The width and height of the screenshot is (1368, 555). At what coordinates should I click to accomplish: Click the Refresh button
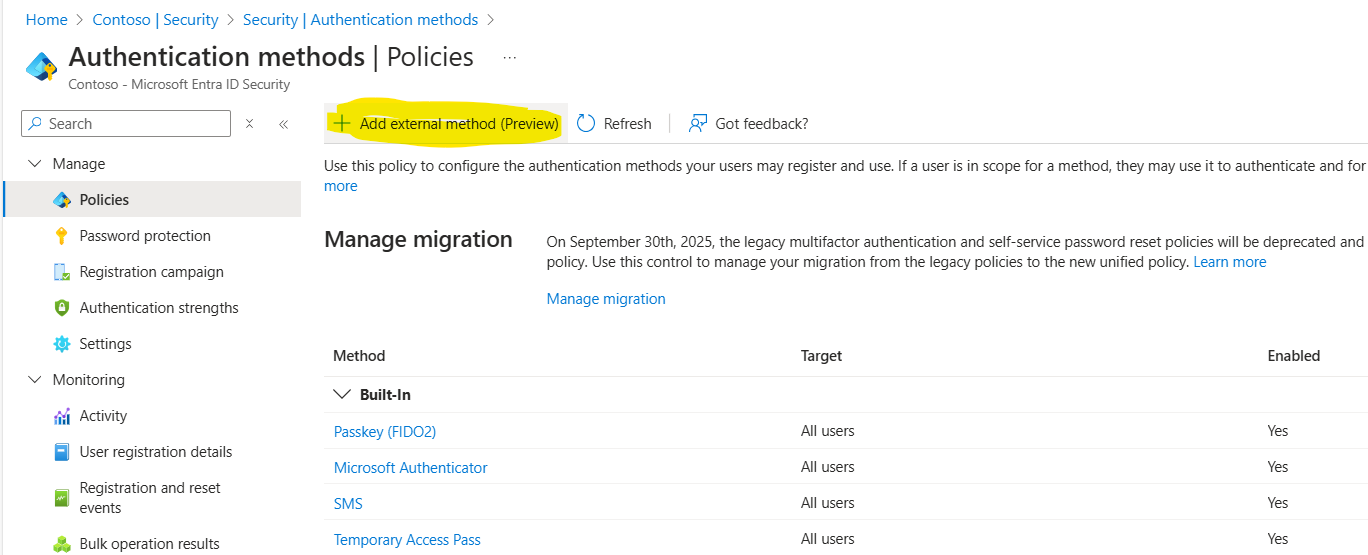tap(614, 124)
